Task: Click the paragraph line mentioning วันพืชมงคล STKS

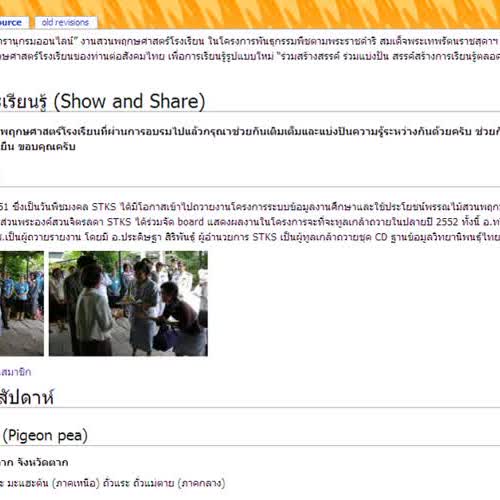Action: 250,207
